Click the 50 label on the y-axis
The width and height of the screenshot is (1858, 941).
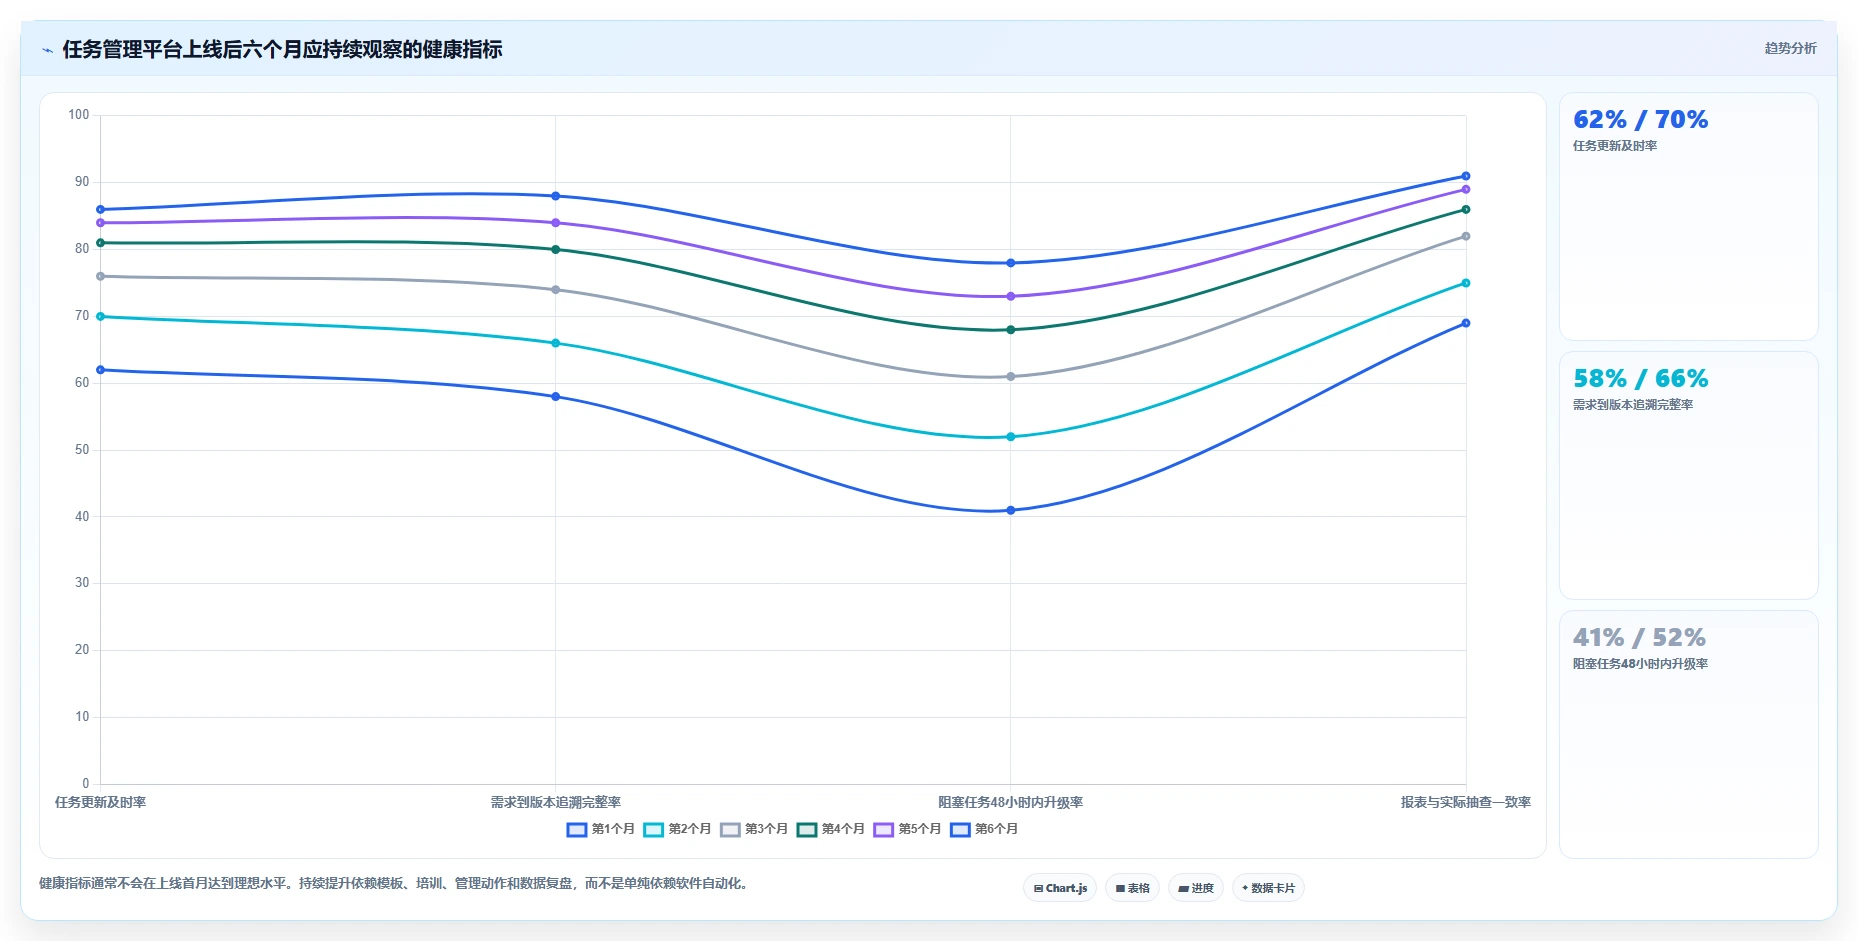point(82,450)
